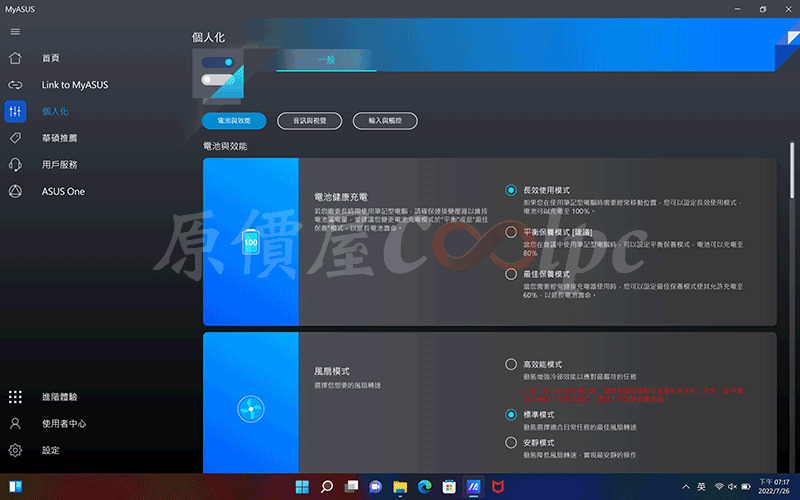The height and width of the screenshot is (500, 800).
Task: Open Widgets button on taskbar
Action: [x=15, y=487]
